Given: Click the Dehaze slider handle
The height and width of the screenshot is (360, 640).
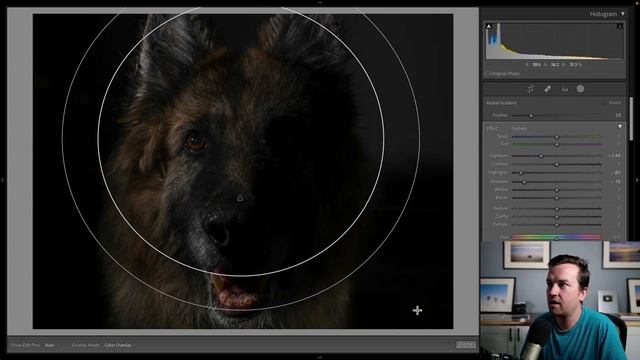Looking at the screenshot, I should (556, 225).
